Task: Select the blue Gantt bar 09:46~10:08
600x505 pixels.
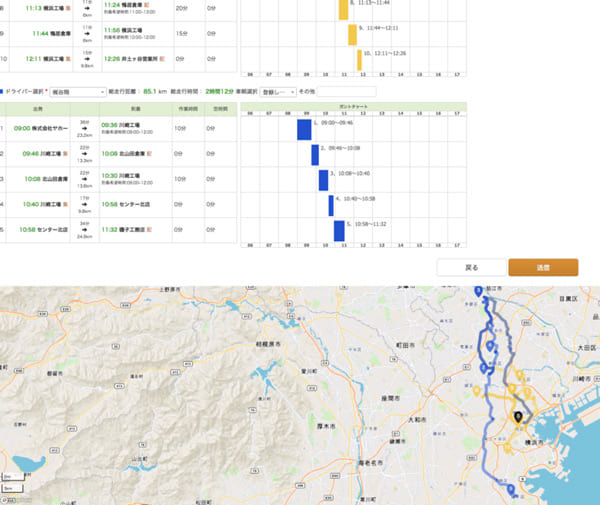Action: (x=315, y=155)
